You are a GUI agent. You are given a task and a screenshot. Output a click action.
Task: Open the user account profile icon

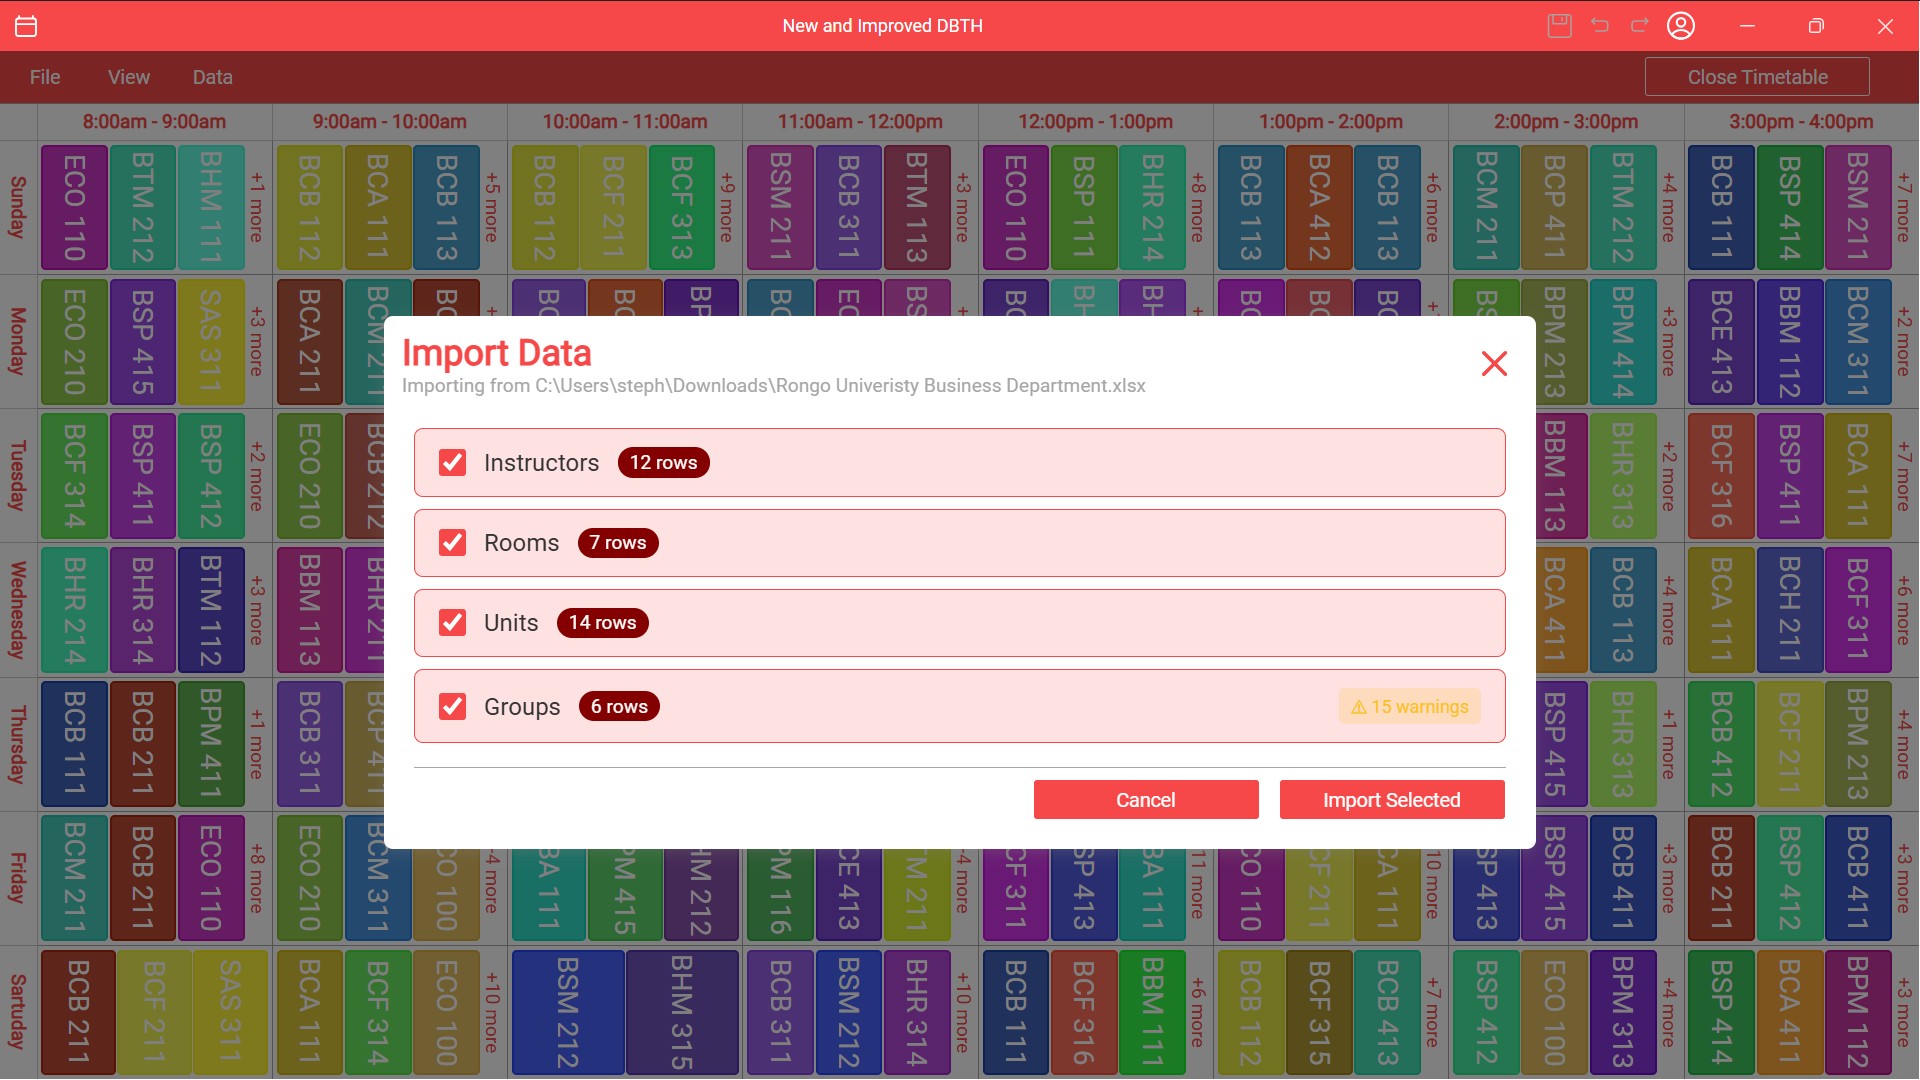(1681, 26)
